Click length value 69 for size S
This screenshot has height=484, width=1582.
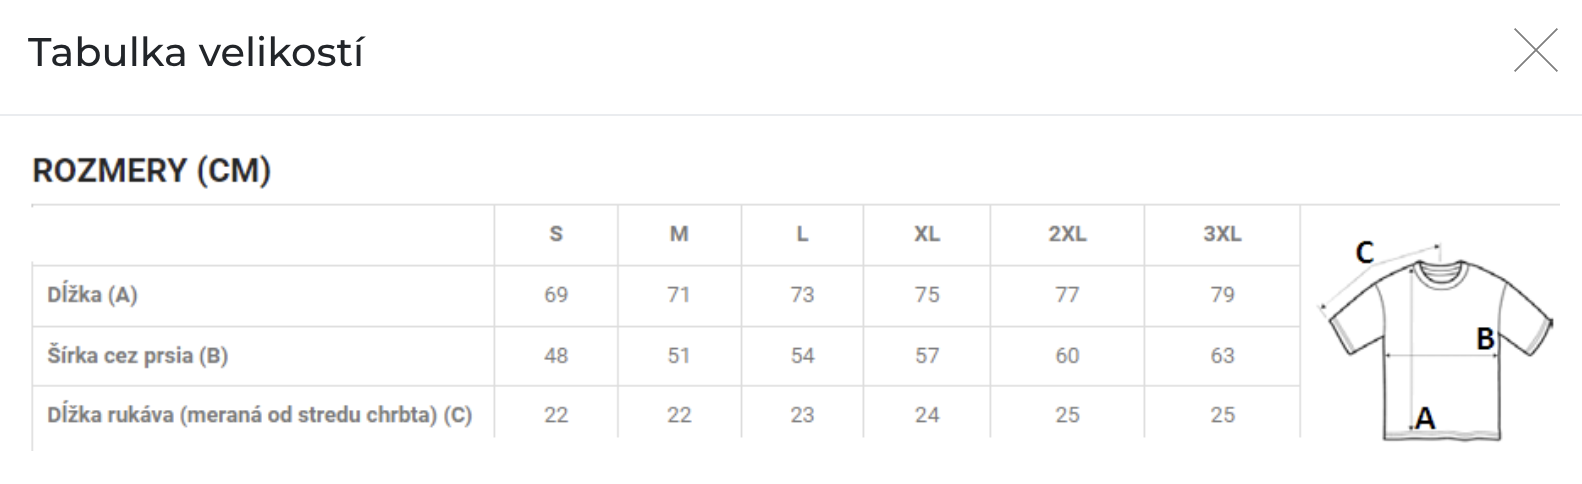coord(556,295)
